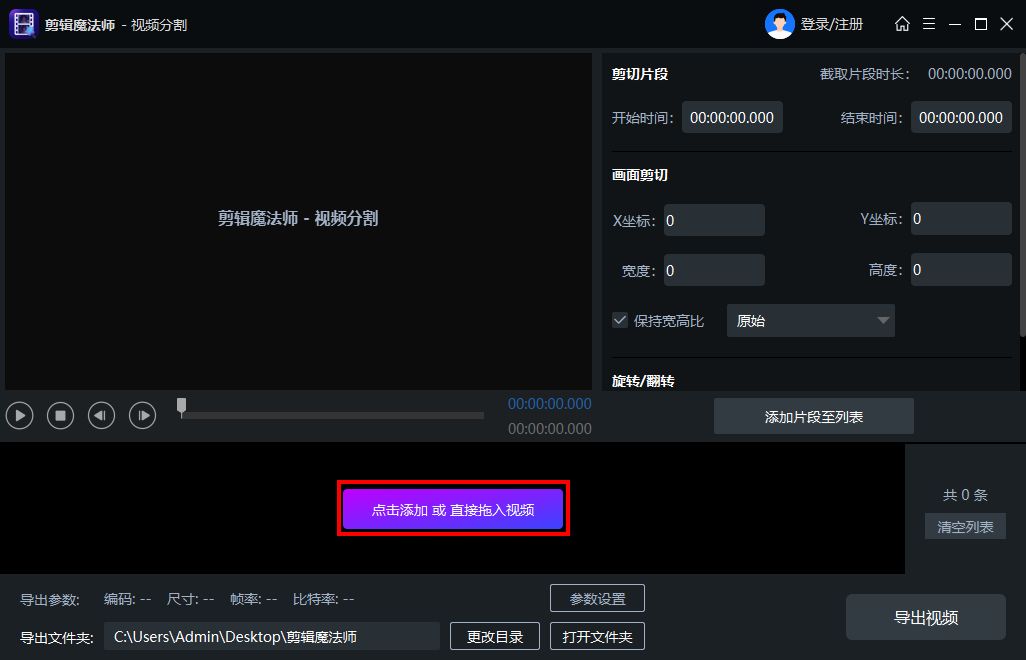Click the 导出视频 export button
Viewport: 1026px width, 660px height.
click(926, 617)
